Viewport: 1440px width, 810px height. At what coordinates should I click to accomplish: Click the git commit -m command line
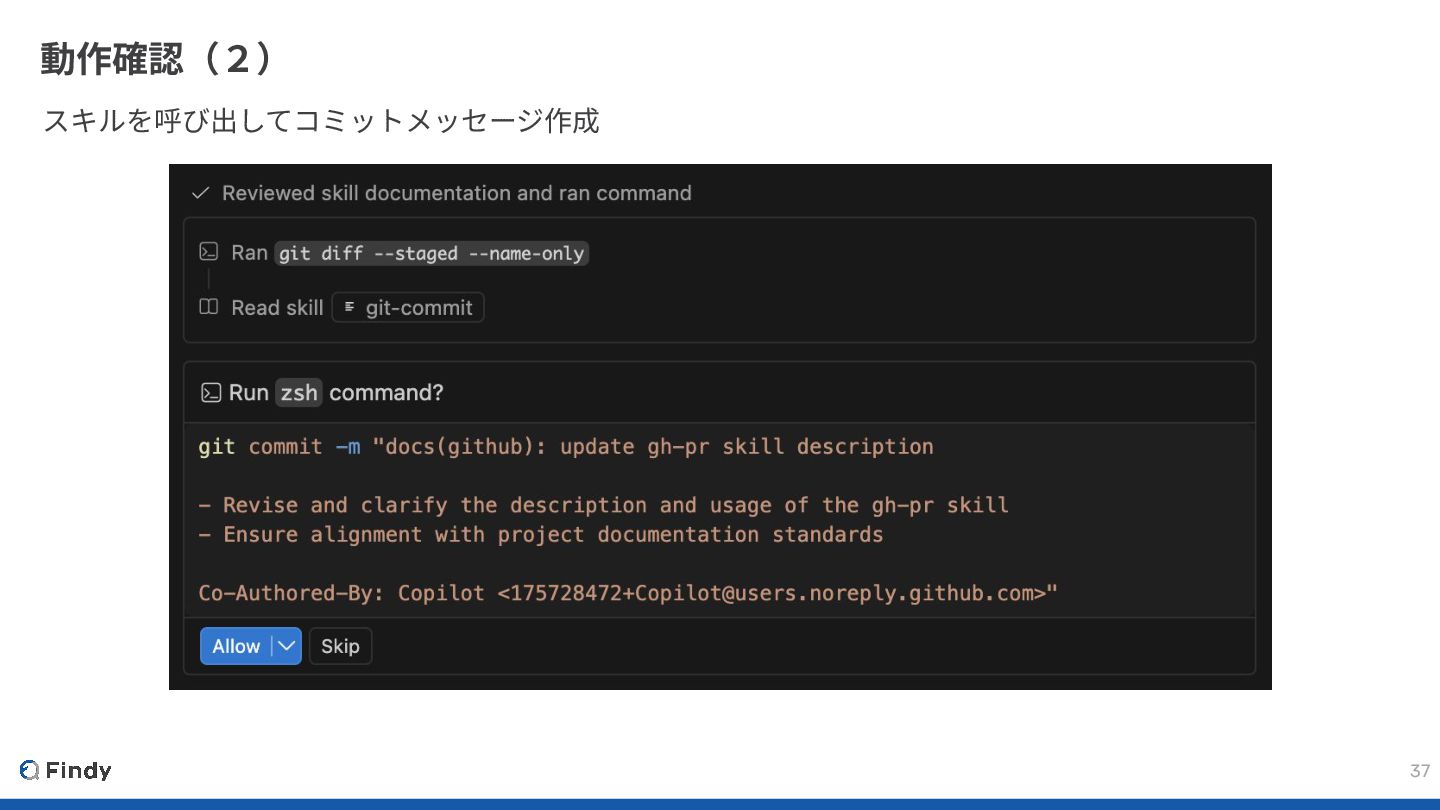tap(565, 447)
